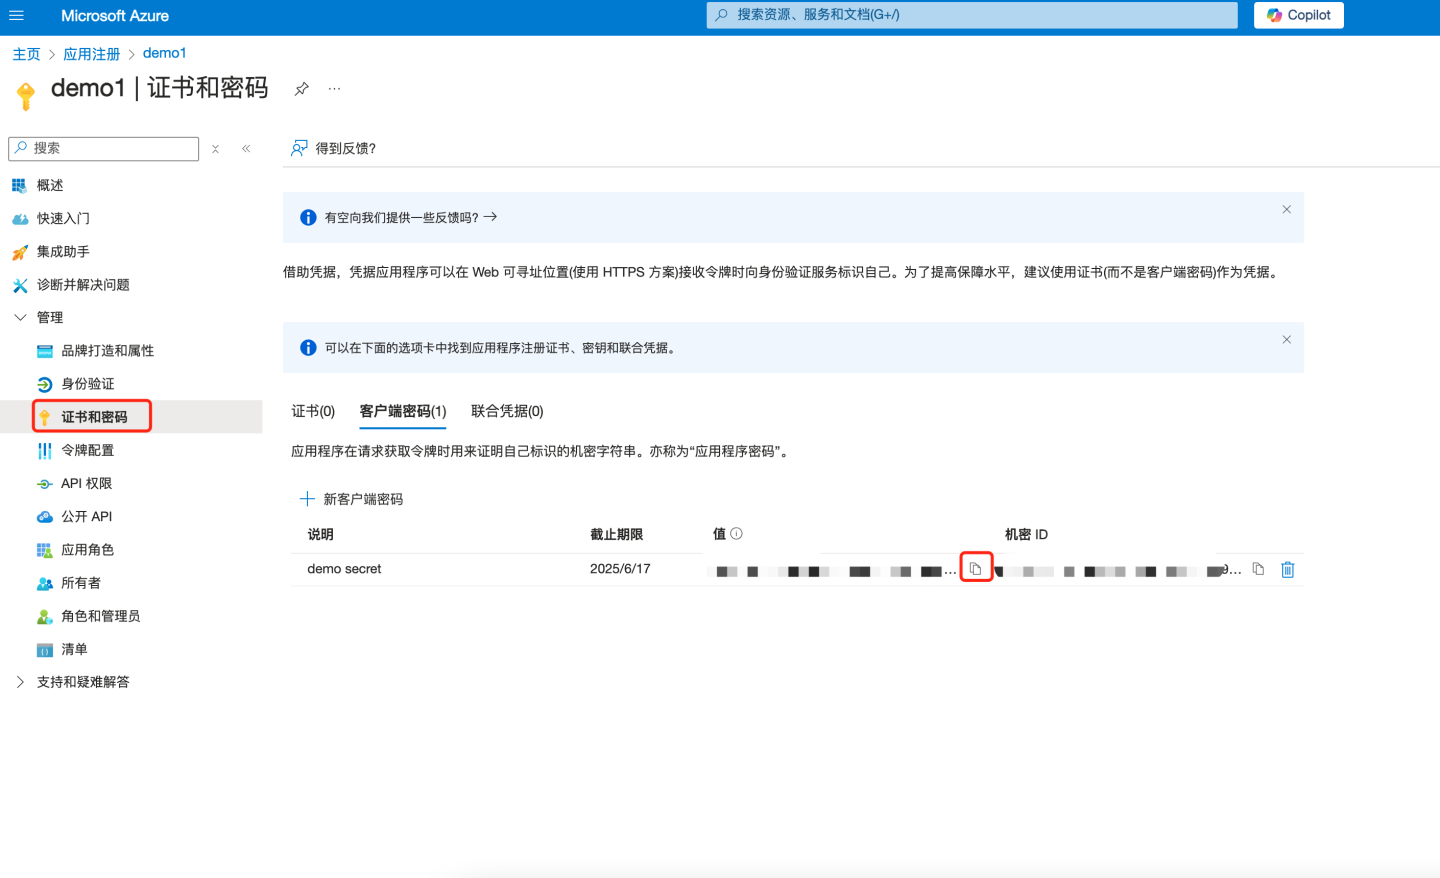Click the Copilot button

coord(1298,15)
